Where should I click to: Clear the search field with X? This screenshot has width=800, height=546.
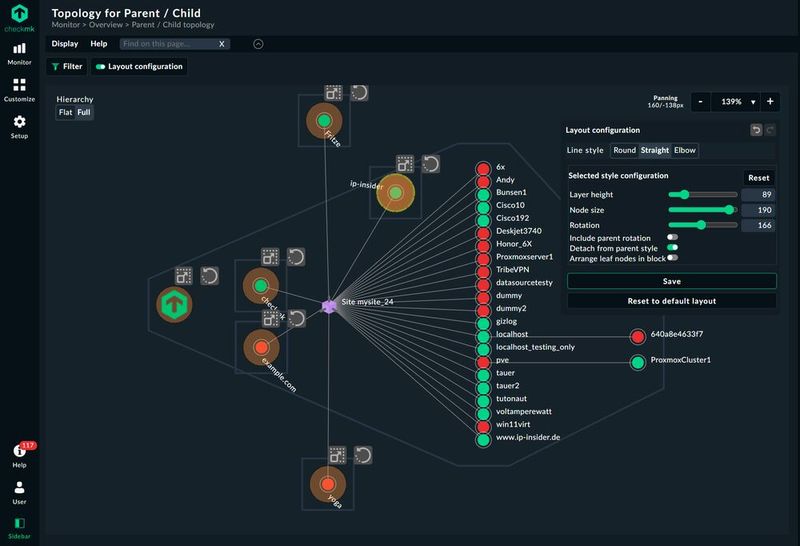click(x=221, y=44)
